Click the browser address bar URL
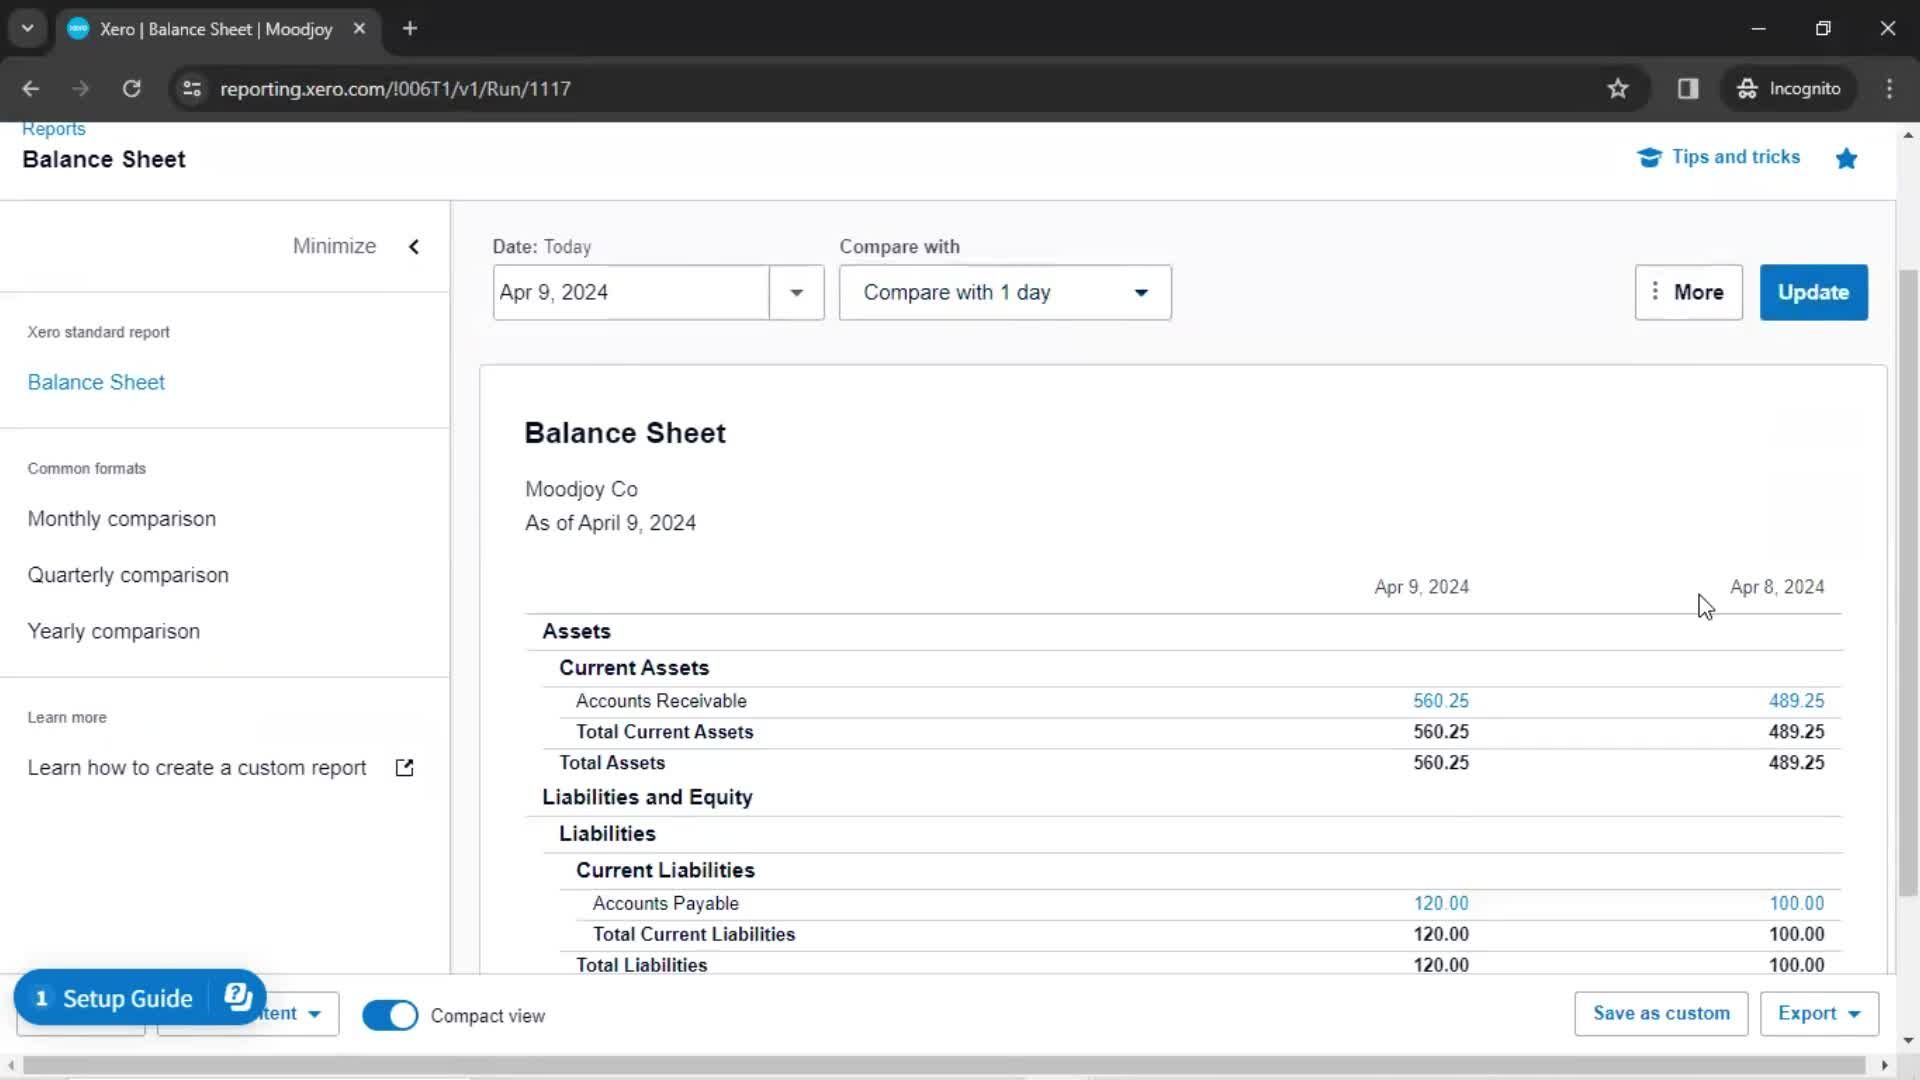 pyautogui.click(x=395, y=88)
